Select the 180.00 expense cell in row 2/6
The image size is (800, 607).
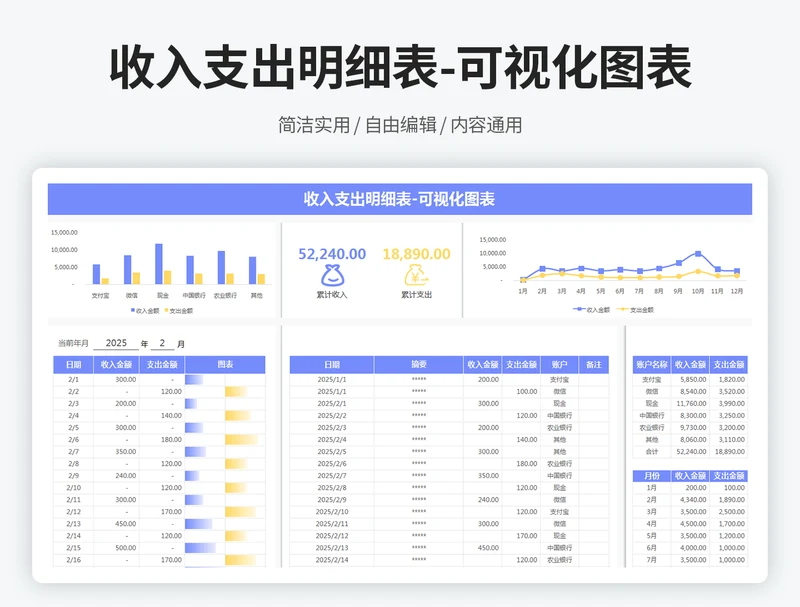tap(162, 440)
